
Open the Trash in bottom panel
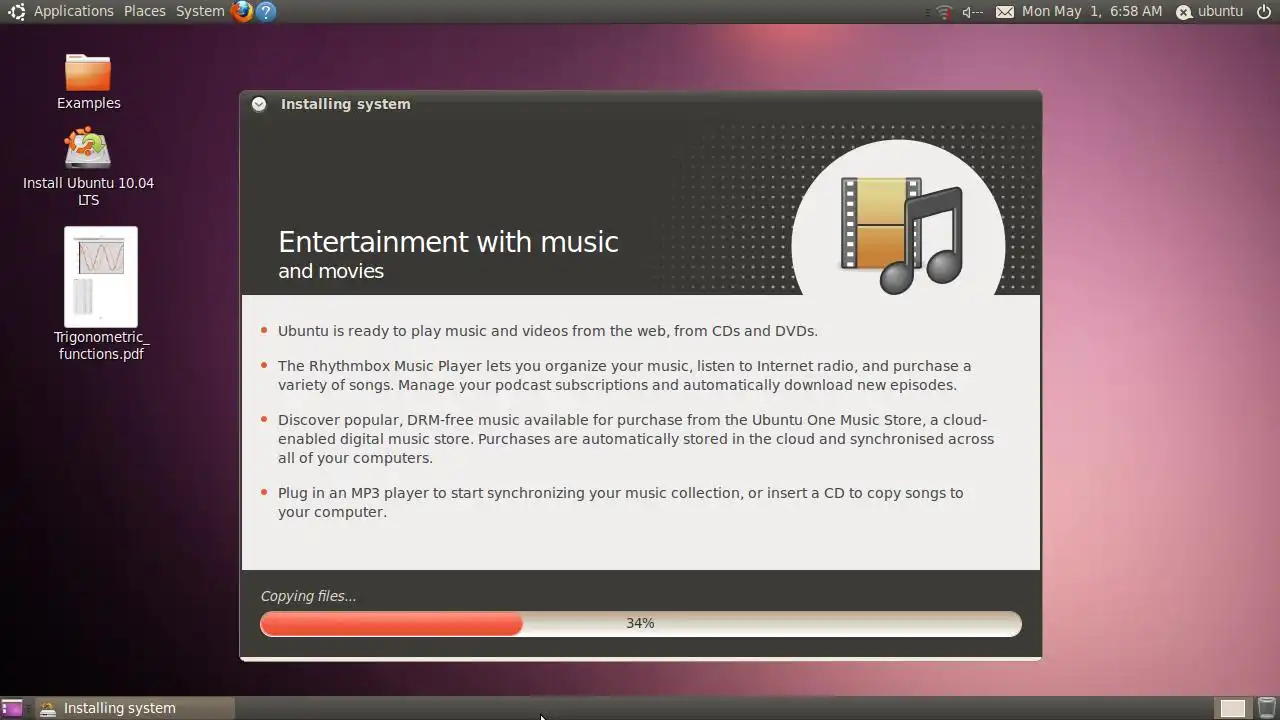(1266, 708)
